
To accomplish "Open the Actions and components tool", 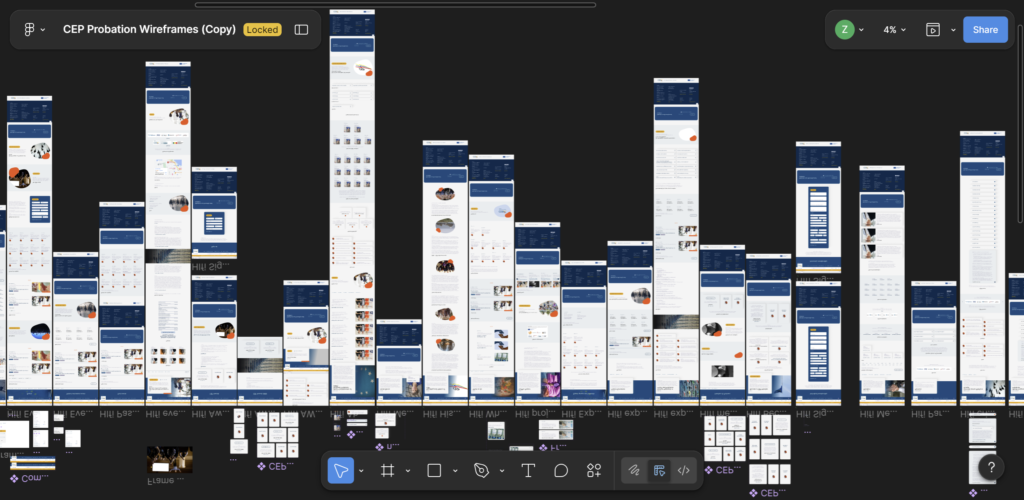I will tap(594, 471).
